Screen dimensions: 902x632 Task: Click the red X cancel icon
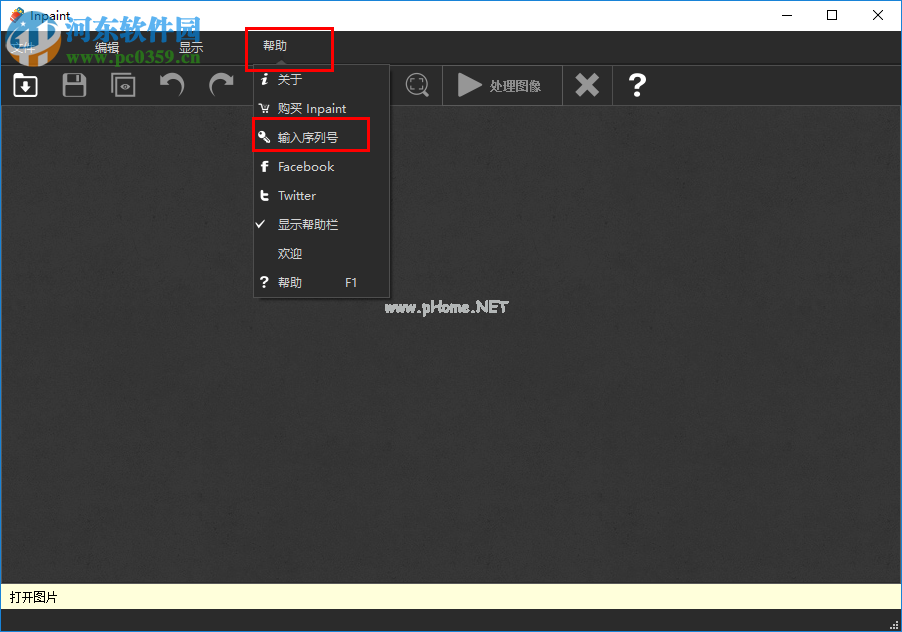click(x=587, y=85)
